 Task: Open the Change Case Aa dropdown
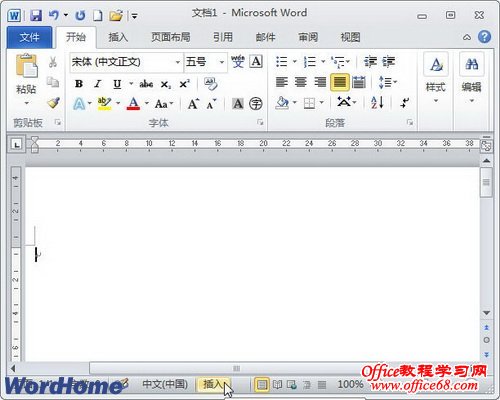(164, 104)
